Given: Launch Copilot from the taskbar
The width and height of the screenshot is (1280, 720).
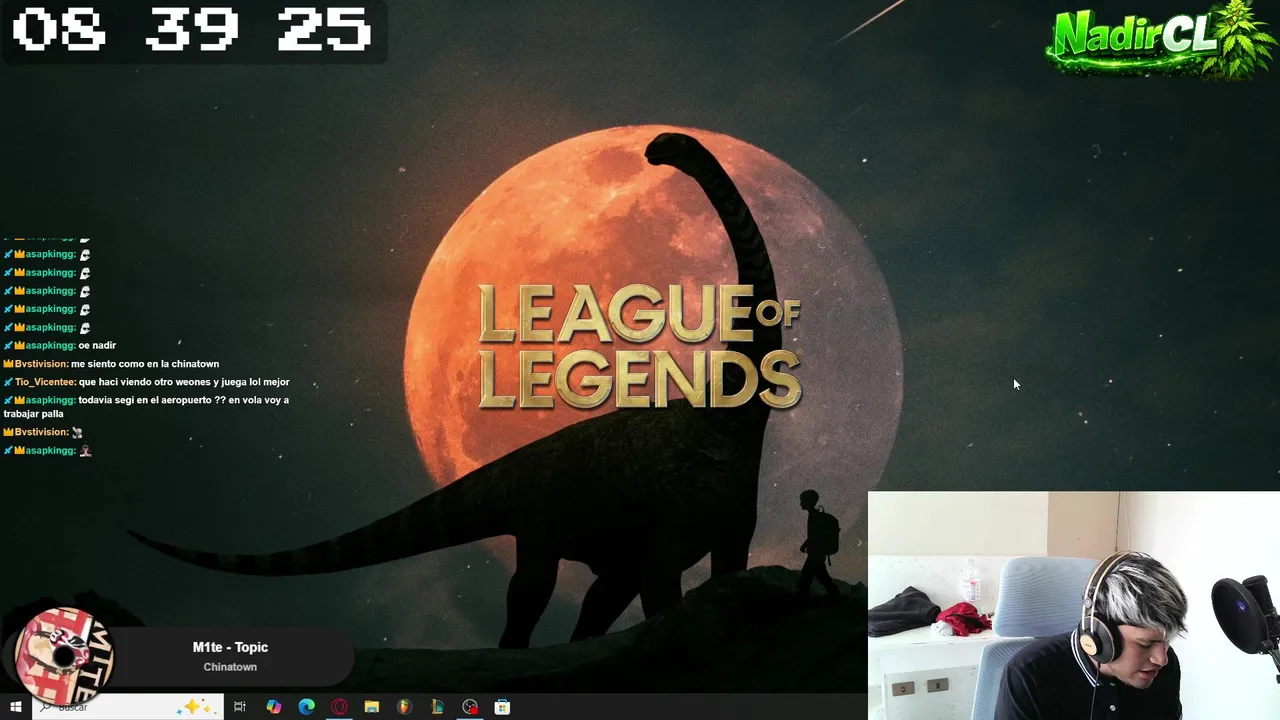Looking at the screenshot, I should tap(274, 707).
